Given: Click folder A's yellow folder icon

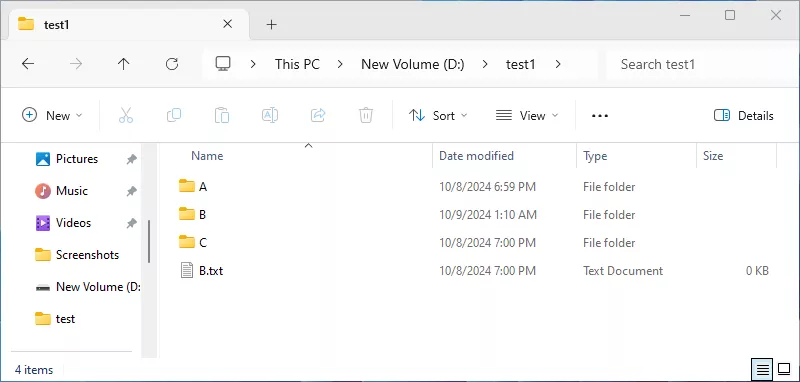Looking at the screenshot, I should [x=187, y=186].
